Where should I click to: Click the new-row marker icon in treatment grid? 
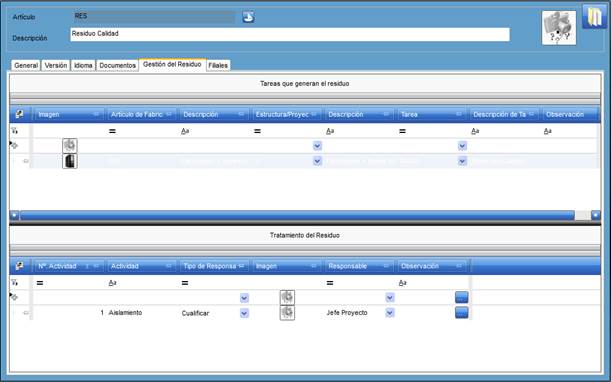click(14, 297)
